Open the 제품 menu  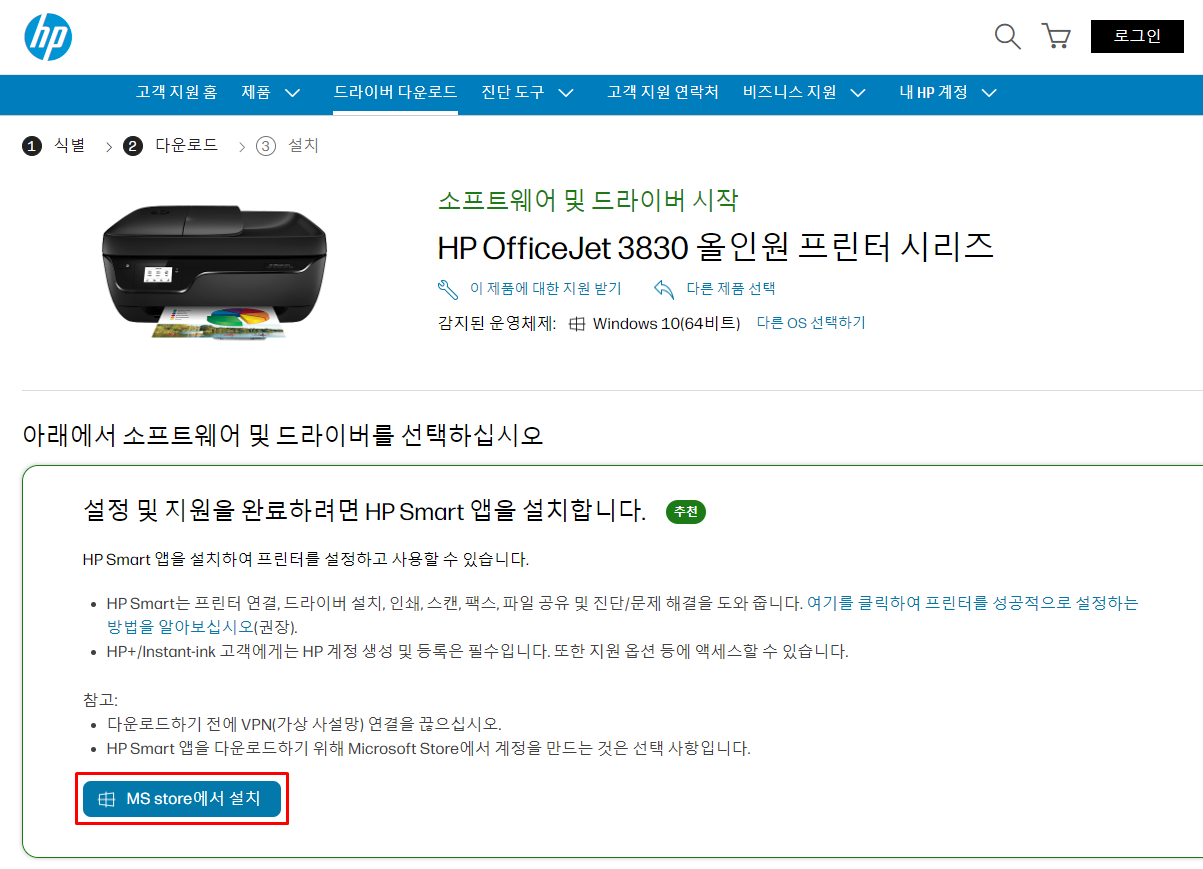pos(256,92)
